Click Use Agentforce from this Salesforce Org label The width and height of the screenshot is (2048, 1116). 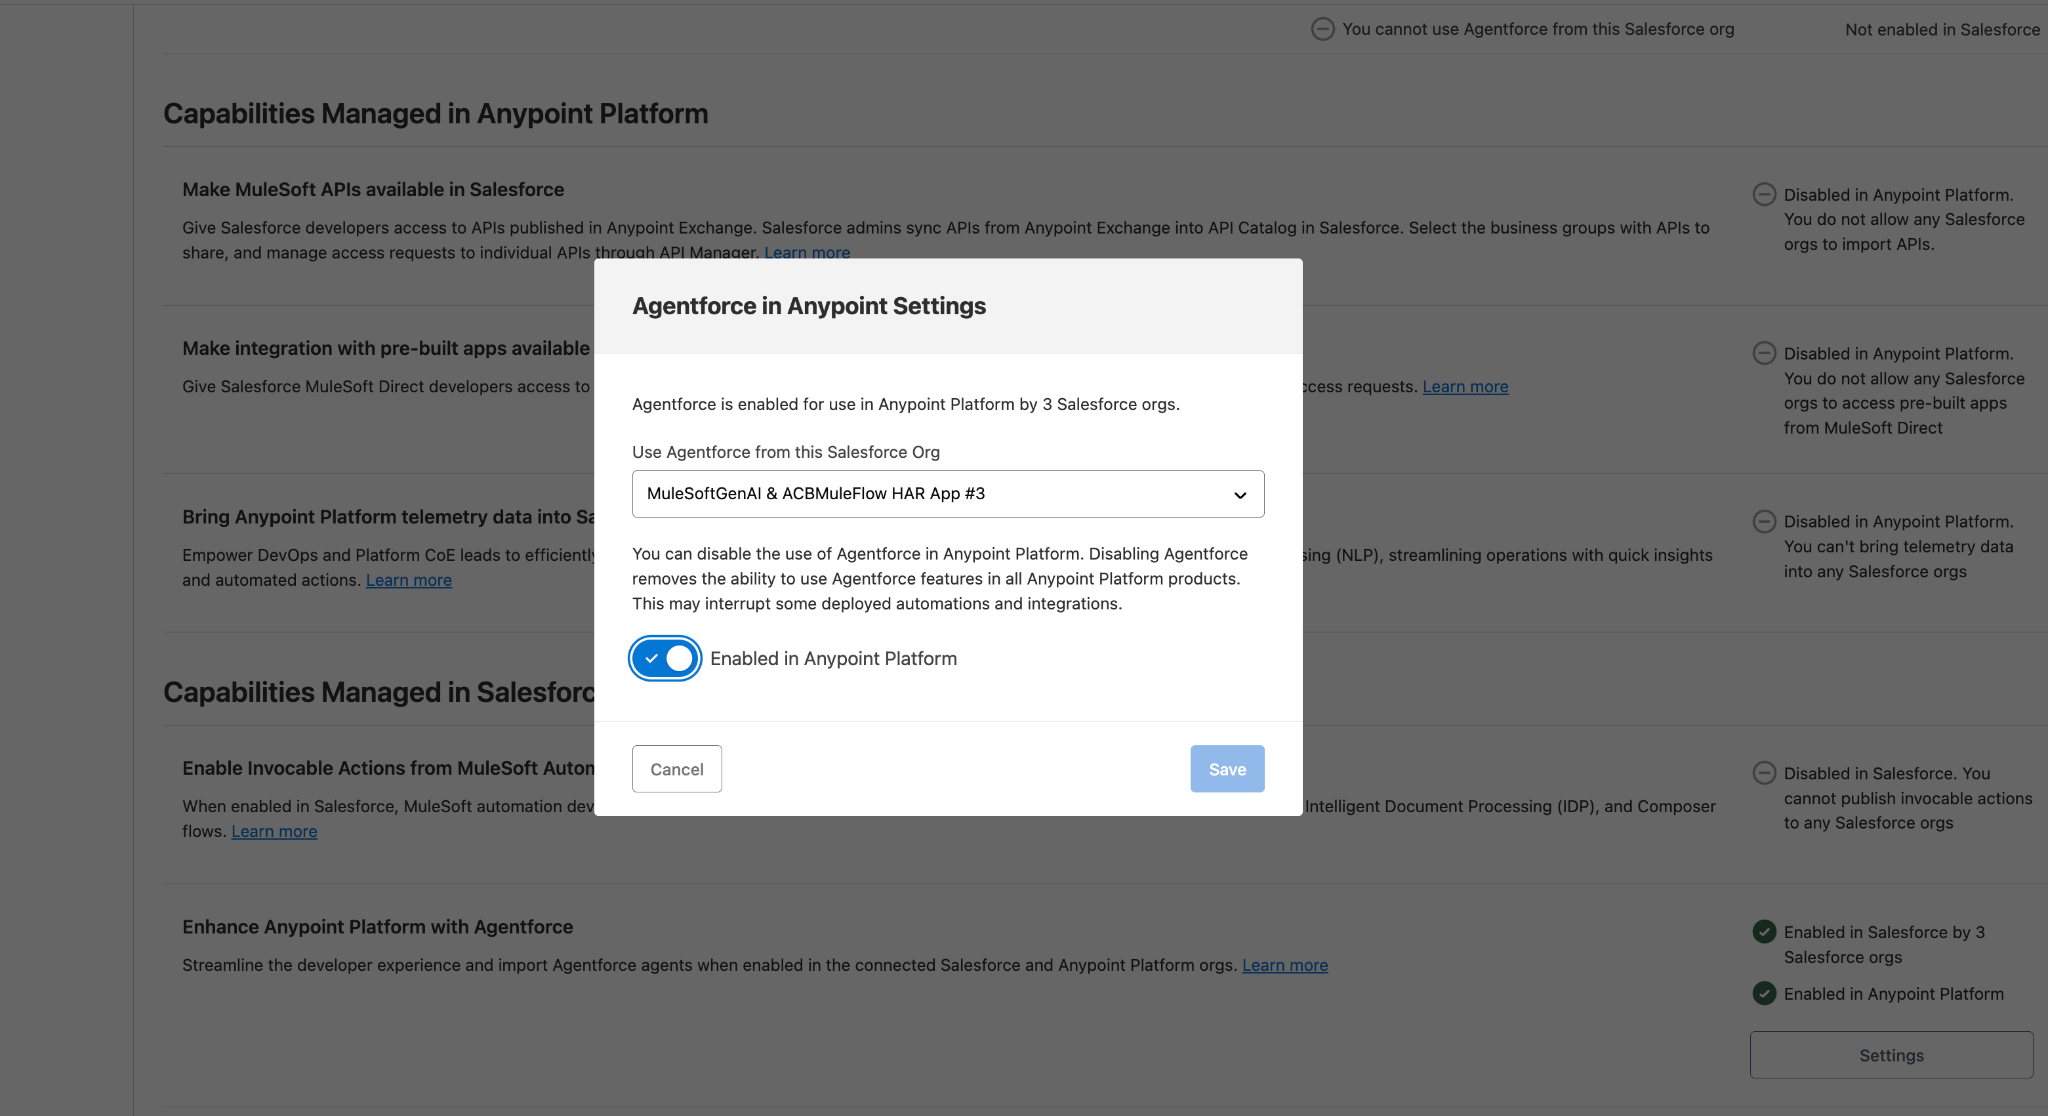pyautogui.click(x=786, y=452)
